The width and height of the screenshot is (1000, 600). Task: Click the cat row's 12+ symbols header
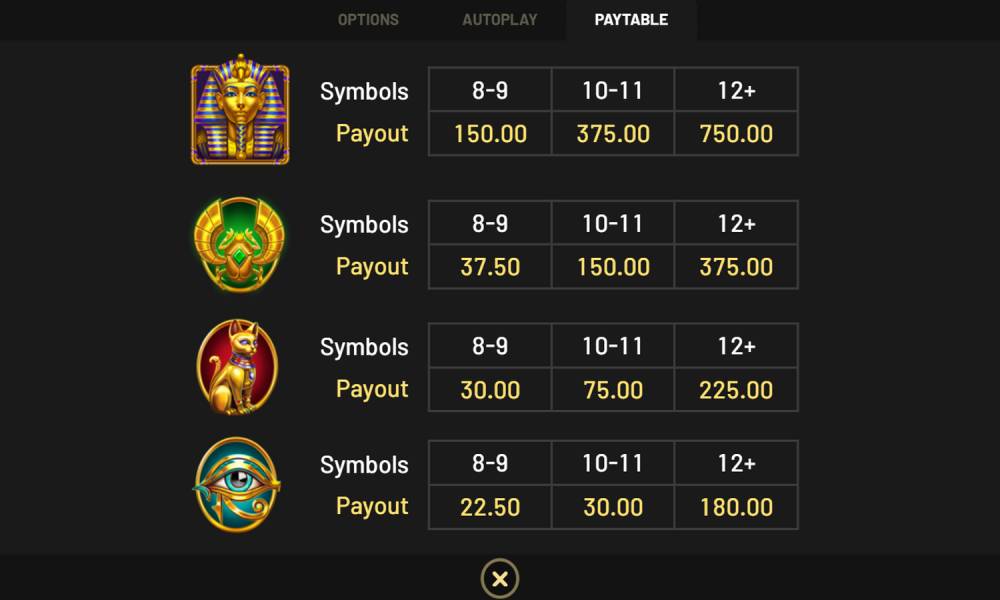tap(736, 346)
